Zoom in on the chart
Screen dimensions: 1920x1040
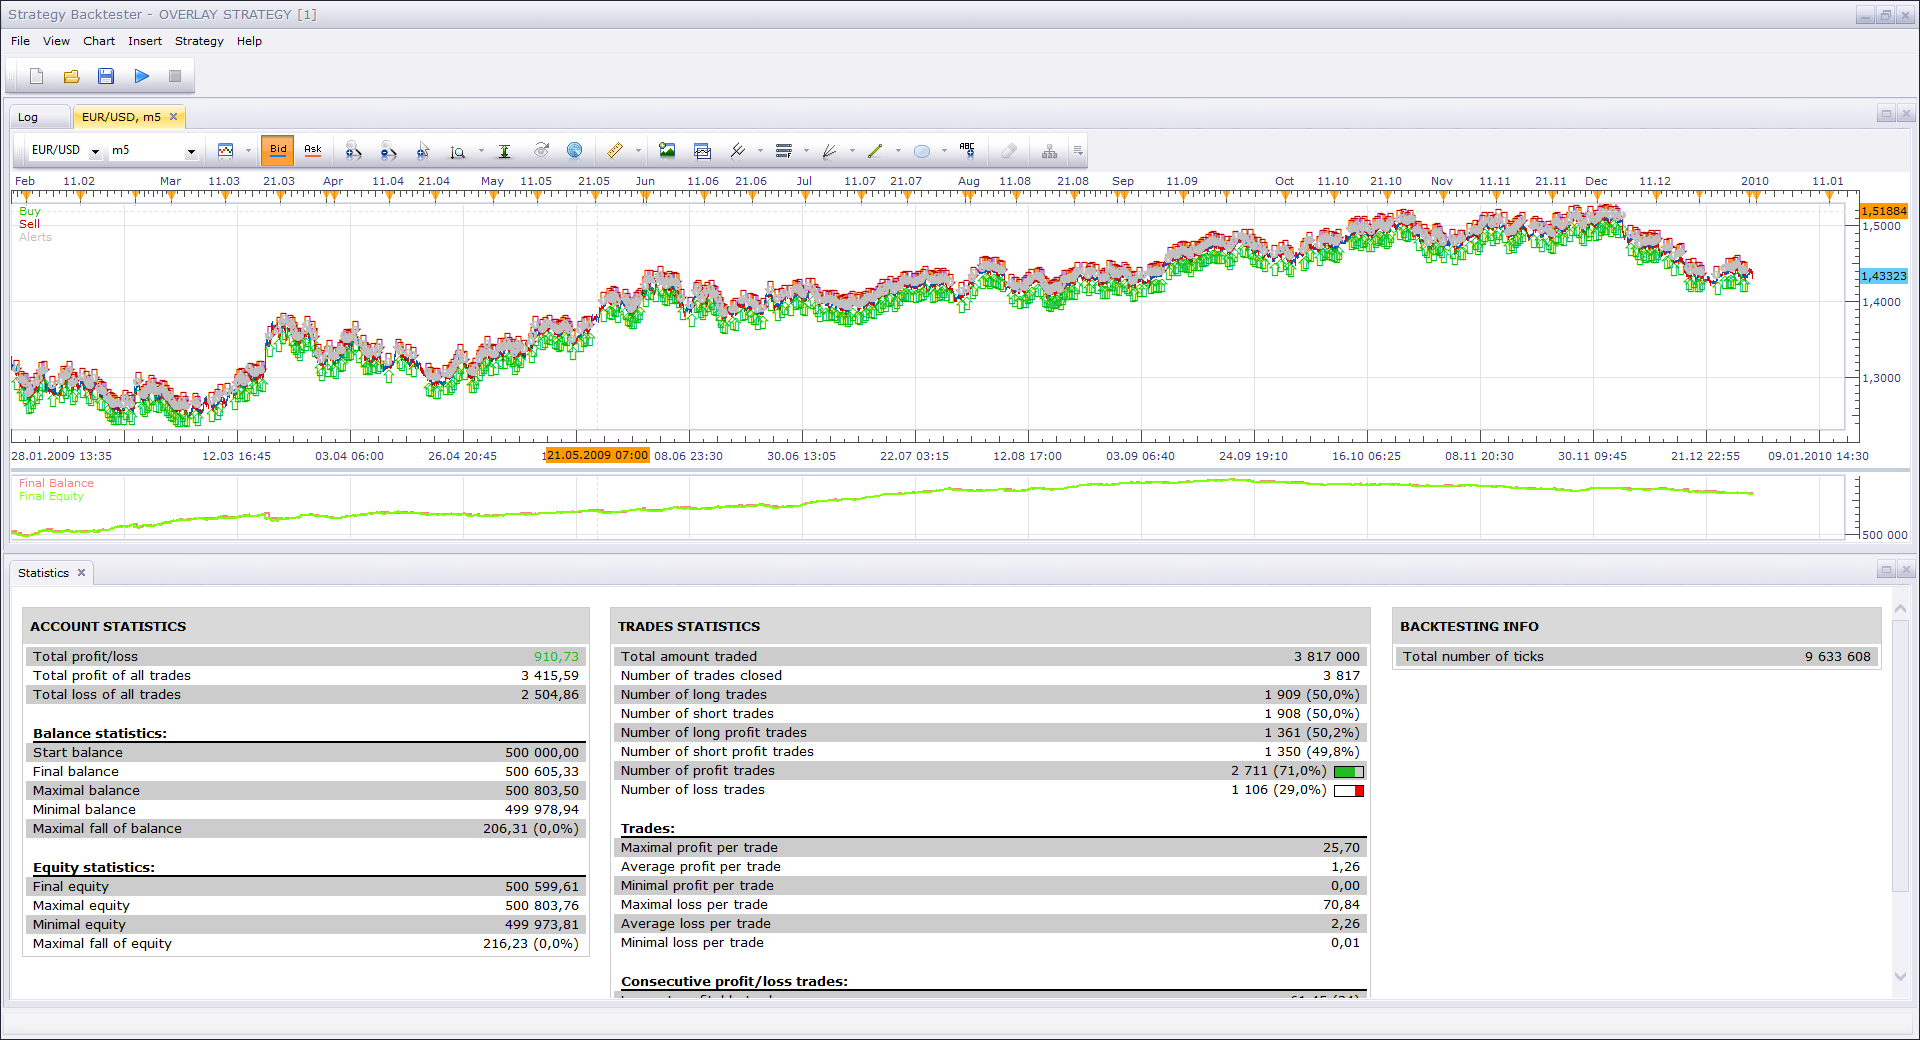353,151
